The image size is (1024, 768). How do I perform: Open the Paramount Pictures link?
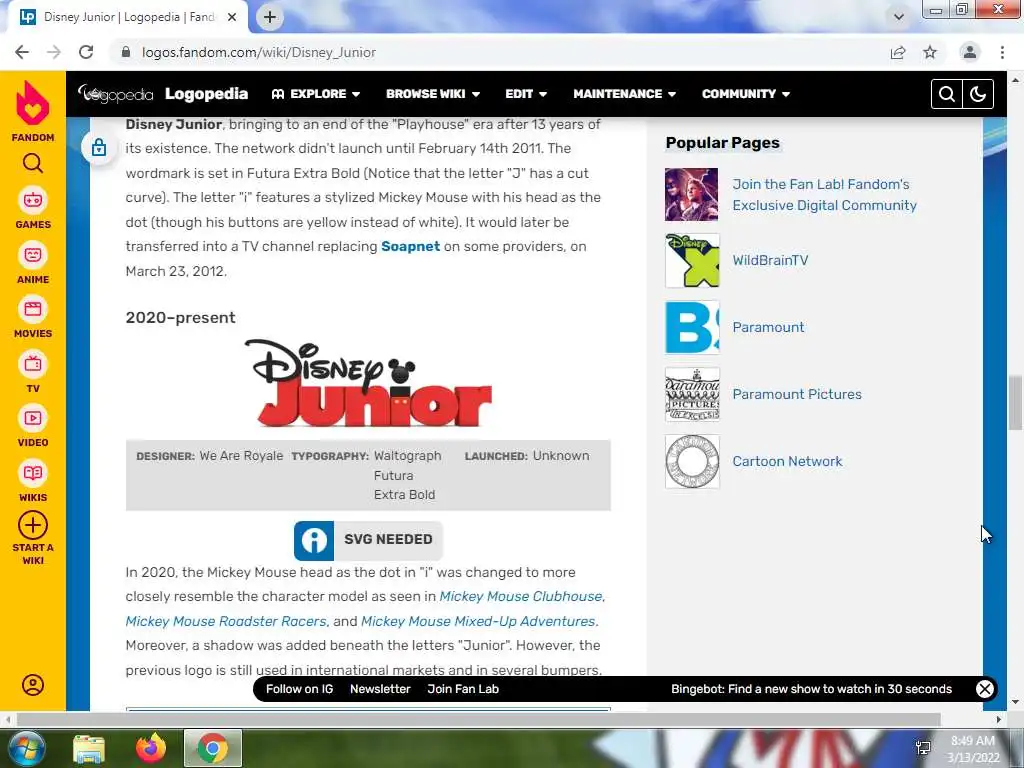tap(797, 394)
